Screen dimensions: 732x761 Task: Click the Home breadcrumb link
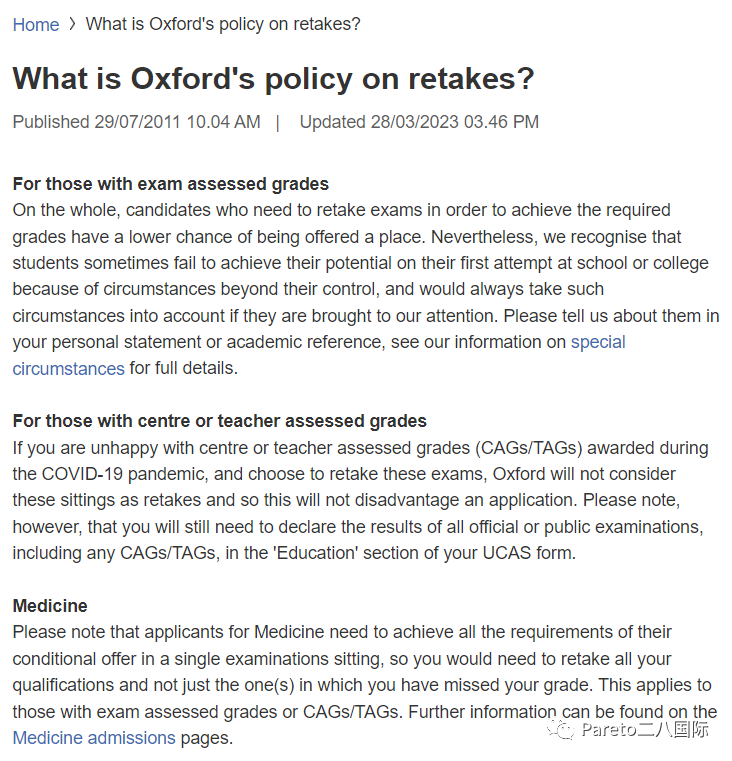click(36, 25)
